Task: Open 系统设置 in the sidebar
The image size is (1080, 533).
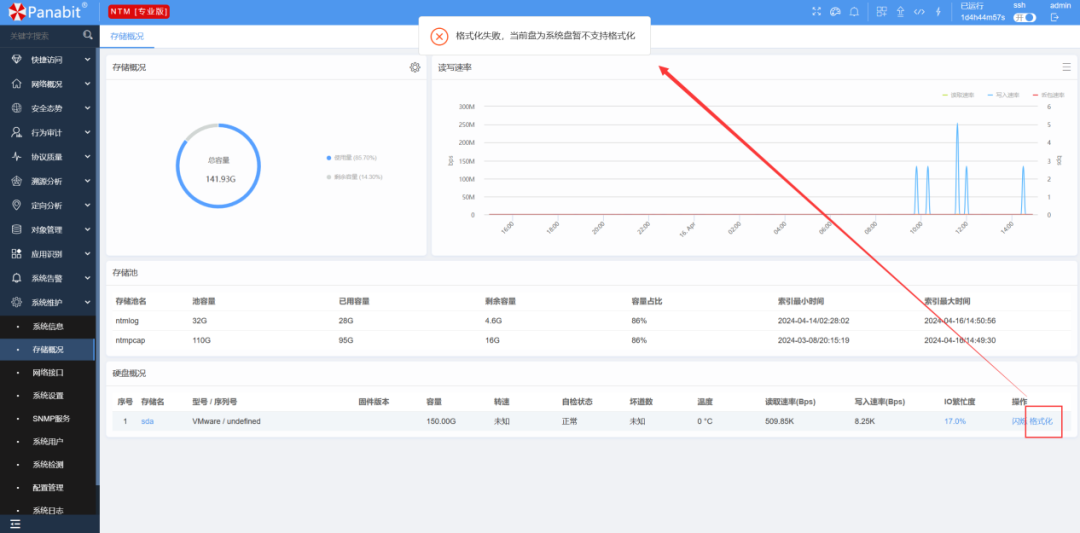Action: tap(48, 395)
